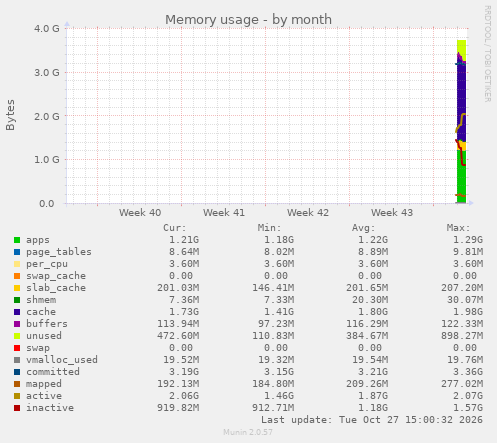
Task: Click the apps current value 1.21G
Action: [x=184, y=240]
